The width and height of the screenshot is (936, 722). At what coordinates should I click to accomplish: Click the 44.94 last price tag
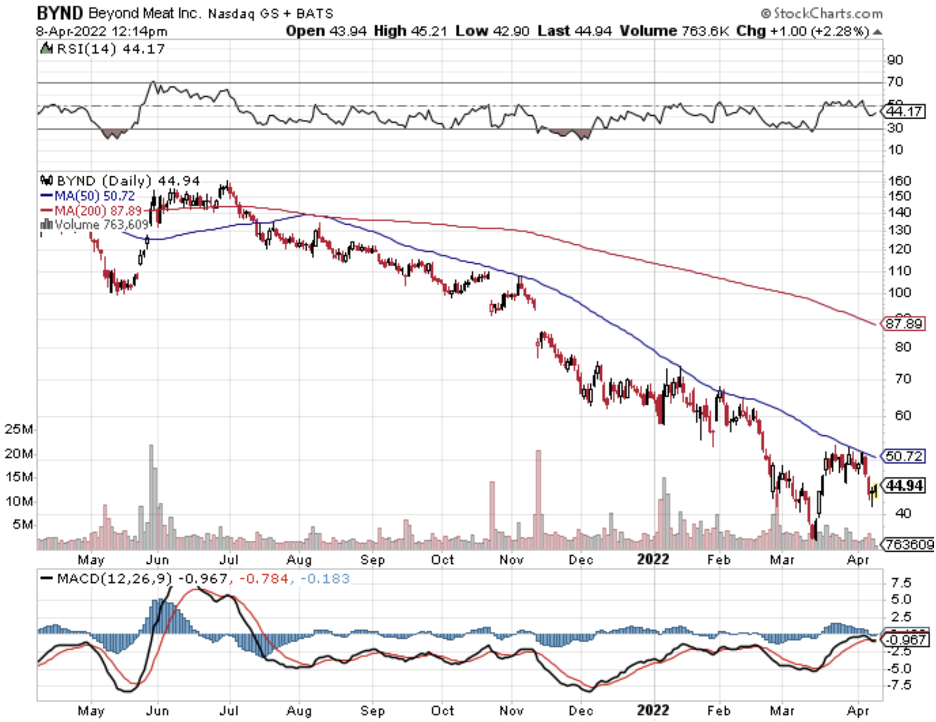pyautogui.click(x=905, y=486)
